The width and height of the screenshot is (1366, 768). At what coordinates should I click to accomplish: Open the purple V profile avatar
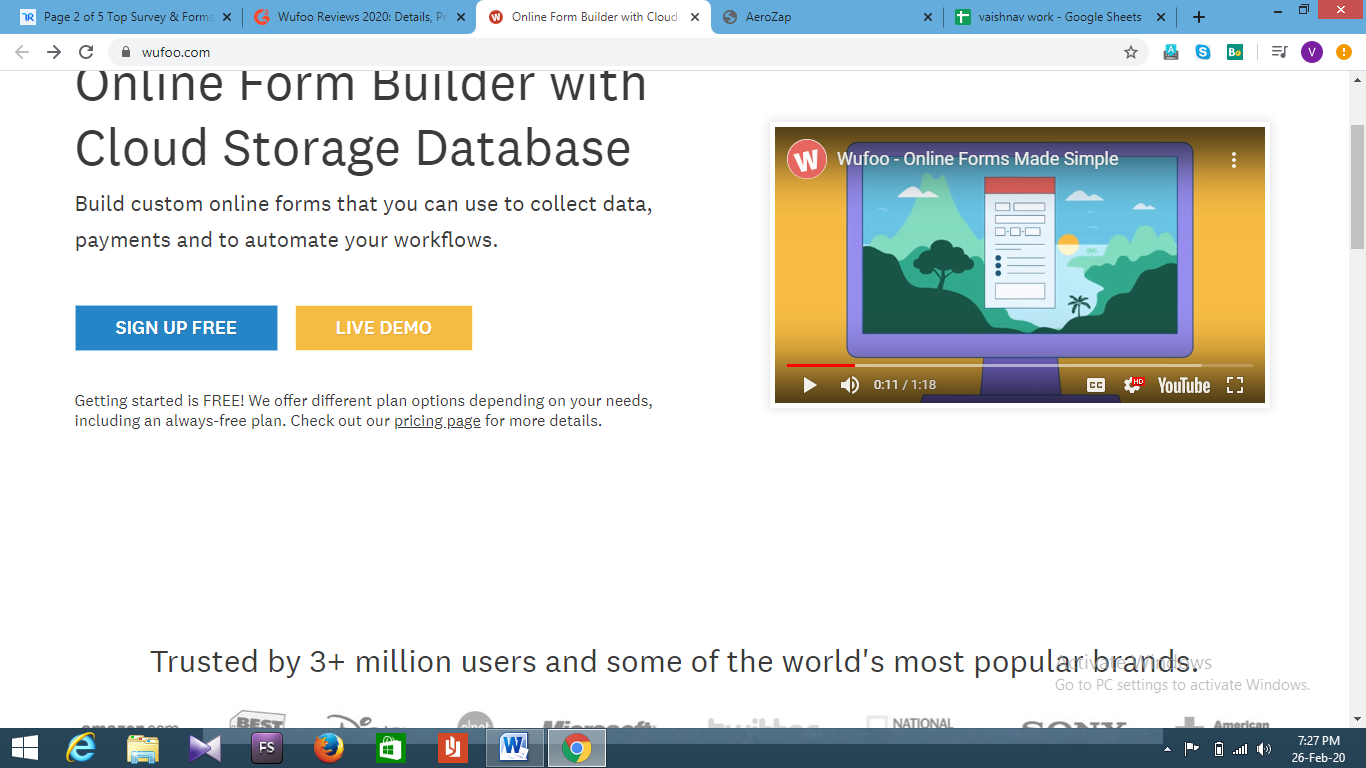(x=1311, y=52)
